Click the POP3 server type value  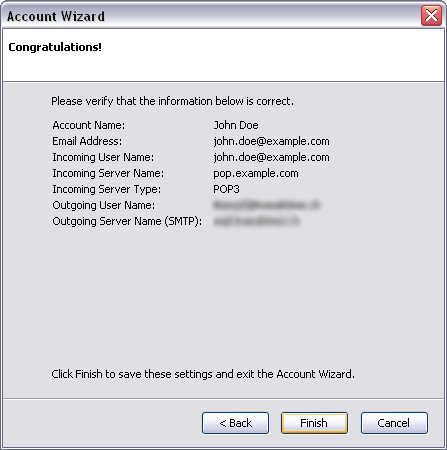226,189
